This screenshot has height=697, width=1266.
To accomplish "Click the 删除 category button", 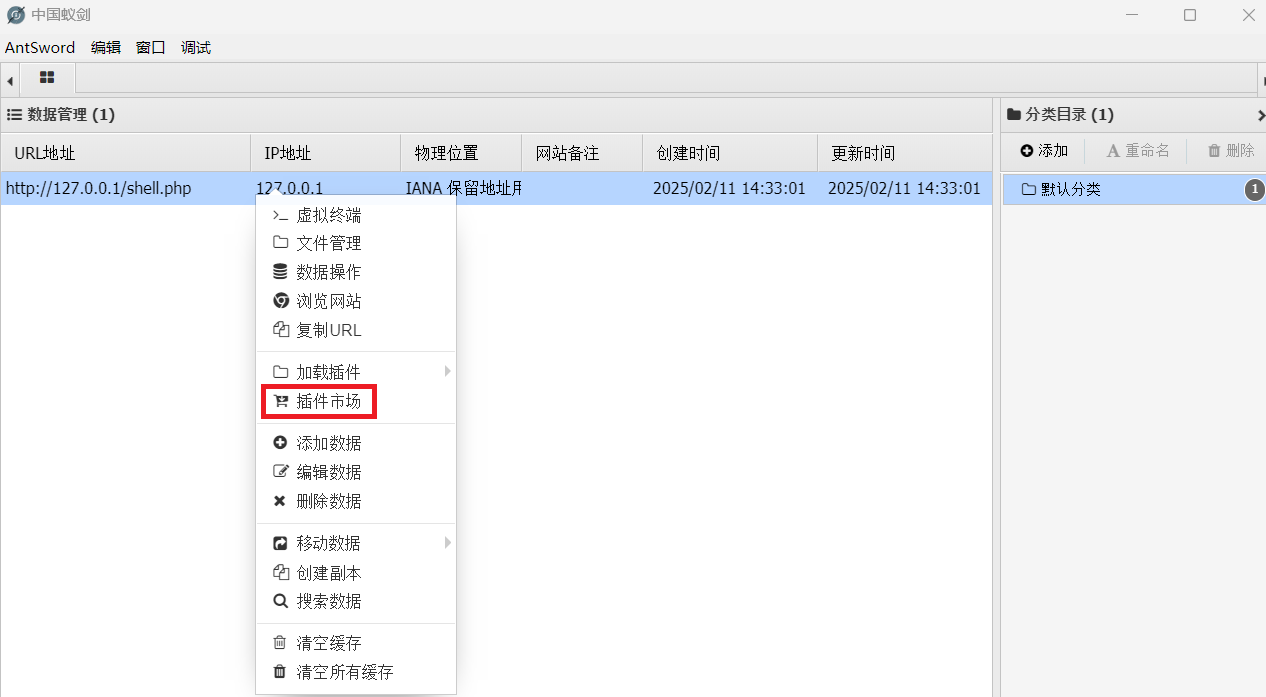I will (x=1231, y=151).
